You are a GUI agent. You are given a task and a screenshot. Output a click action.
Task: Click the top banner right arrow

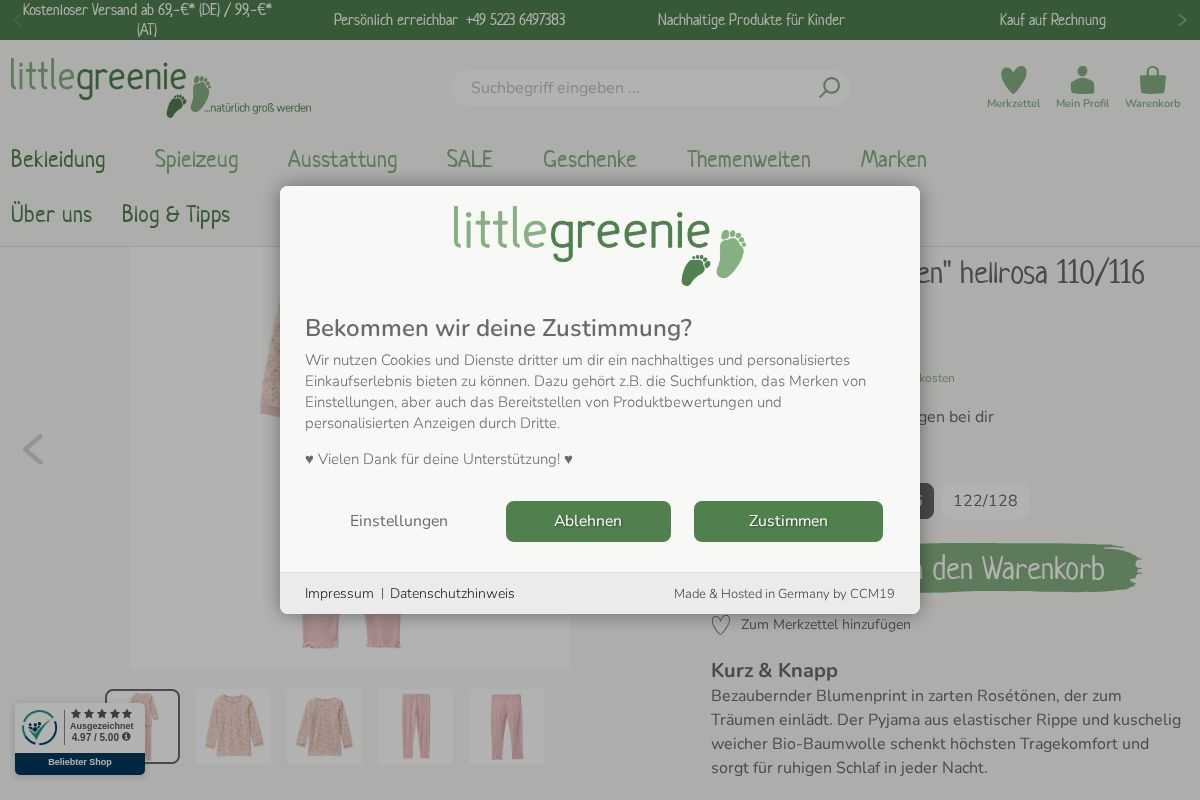1181,20
